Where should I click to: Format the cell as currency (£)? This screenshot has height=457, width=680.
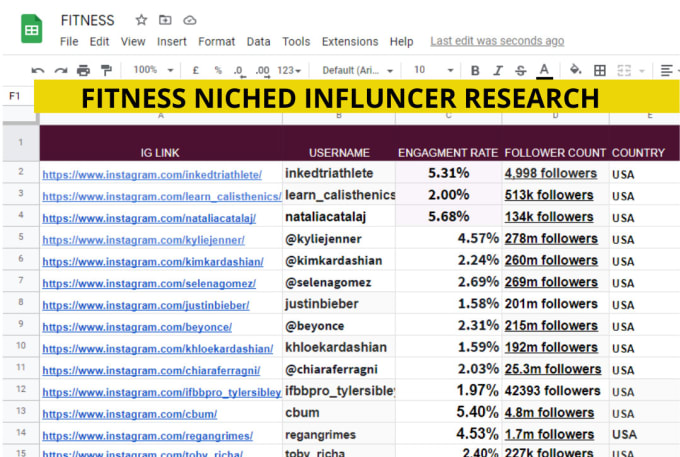pyautogui.click(x=196, y=70)
